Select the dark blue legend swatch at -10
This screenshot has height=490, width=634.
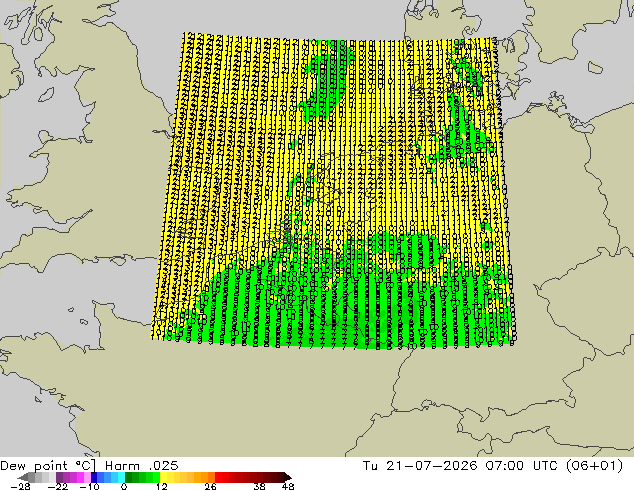[94, 477]
